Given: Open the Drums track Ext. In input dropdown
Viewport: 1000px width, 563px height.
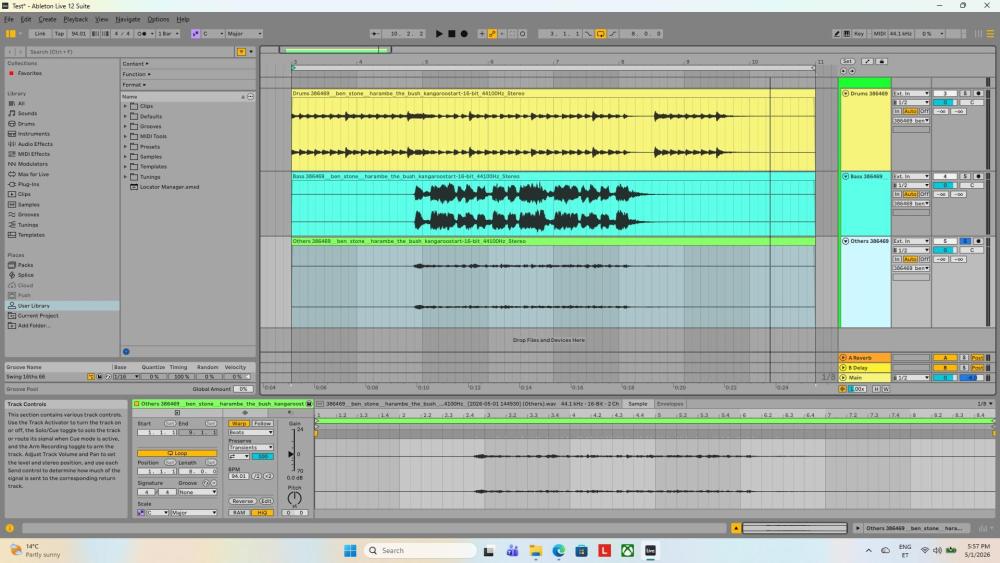Looking at the screenshot, I should point(911,93).
